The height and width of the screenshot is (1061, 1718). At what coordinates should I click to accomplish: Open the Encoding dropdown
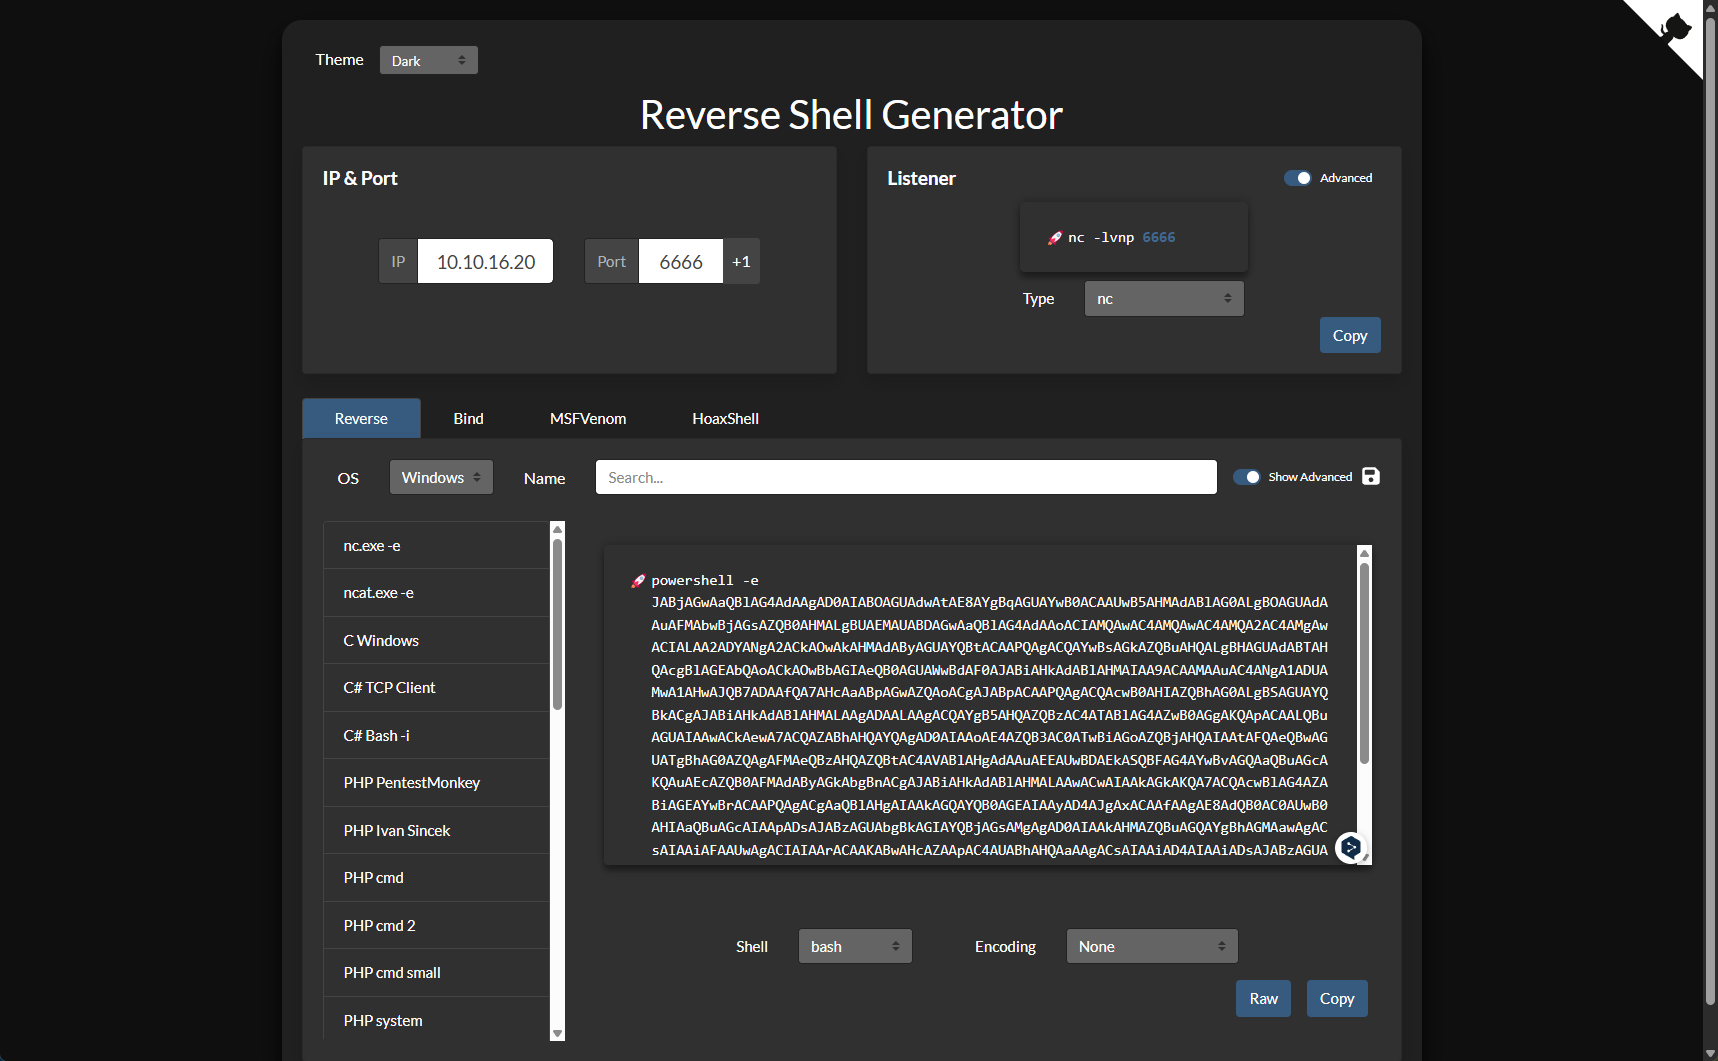(x=1151, y=947)
